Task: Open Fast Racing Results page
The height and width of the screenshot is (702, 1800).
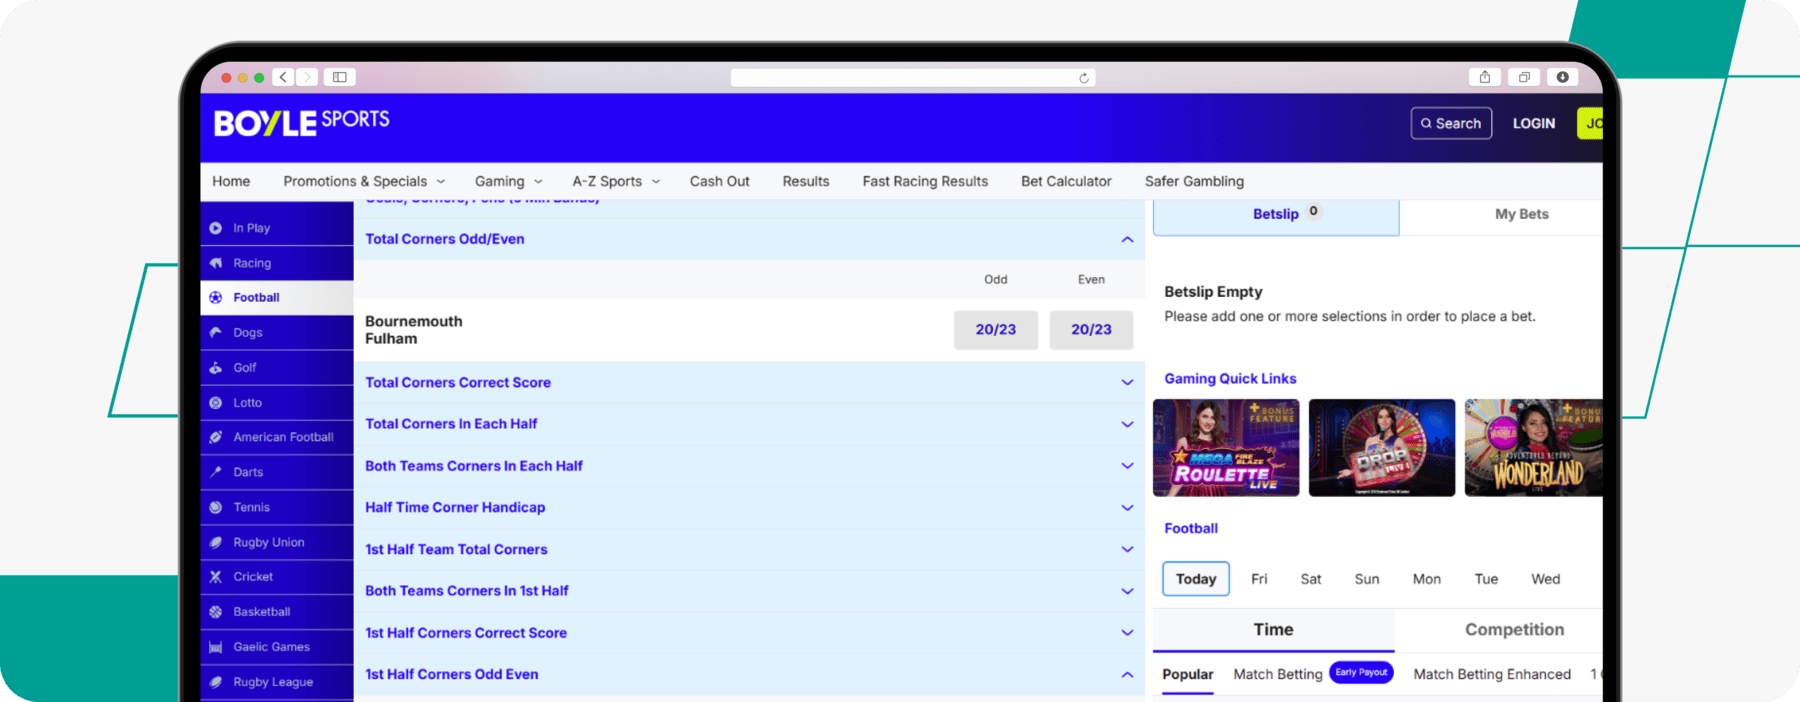Action: [x=925, y=181]
